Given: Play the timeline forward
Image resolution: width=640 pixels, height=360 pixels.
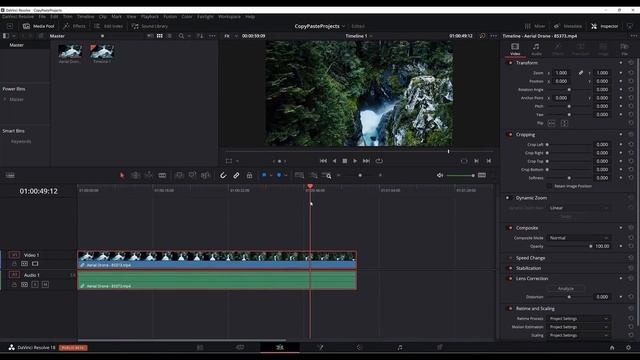Looking at the screenshot, I should click(355, 161).
